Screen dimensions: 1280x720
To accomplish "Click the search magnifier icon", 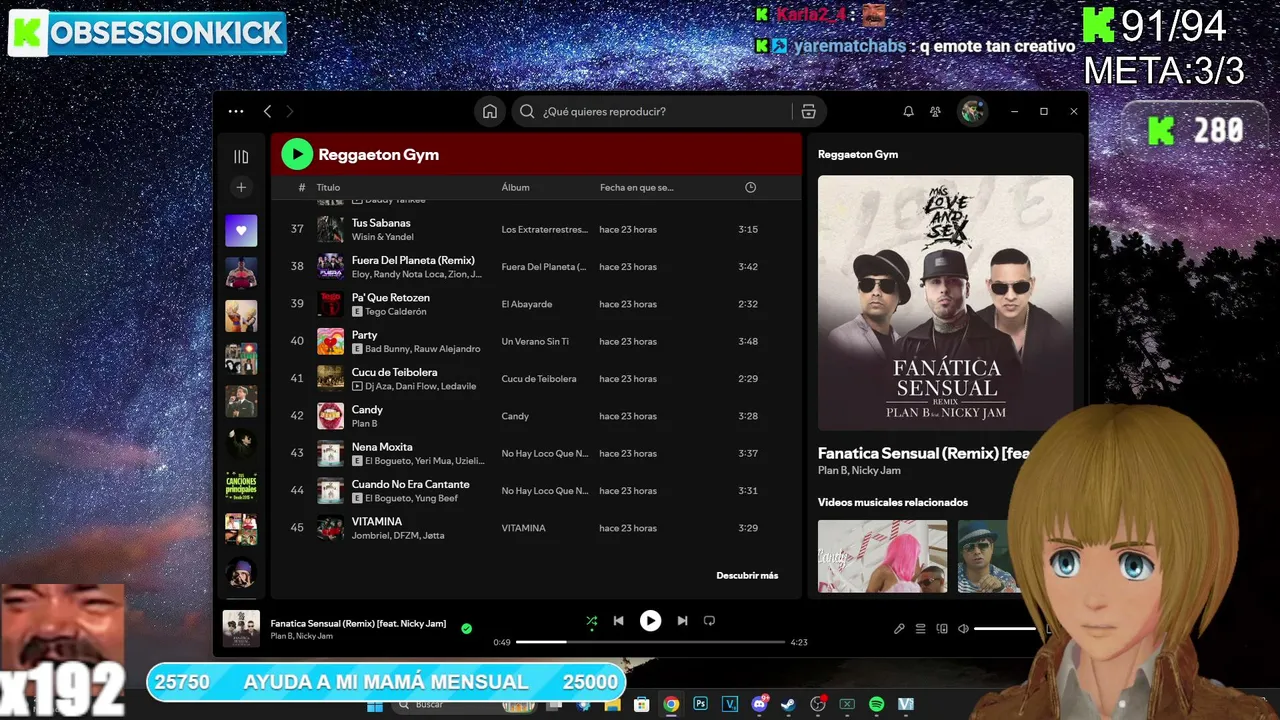I will click(527, 112).
